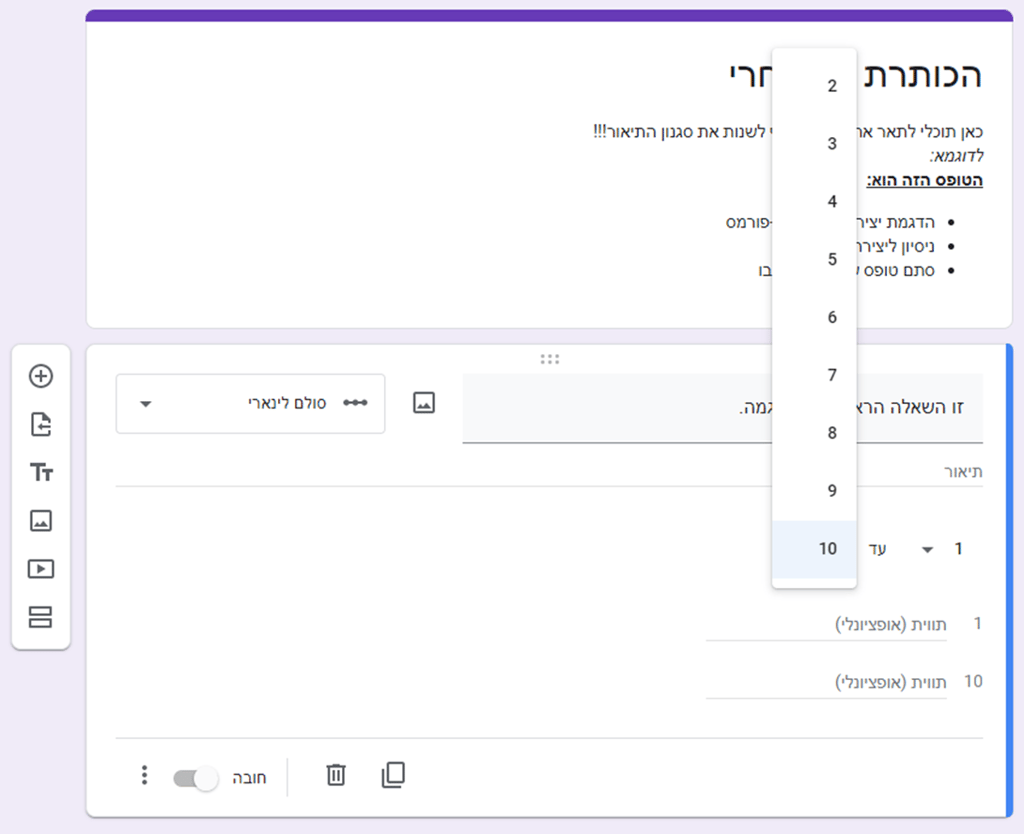Viewport: 1024px width, 834px height.
Task: Select 4 in scale dropdown list
Action: 814,201
